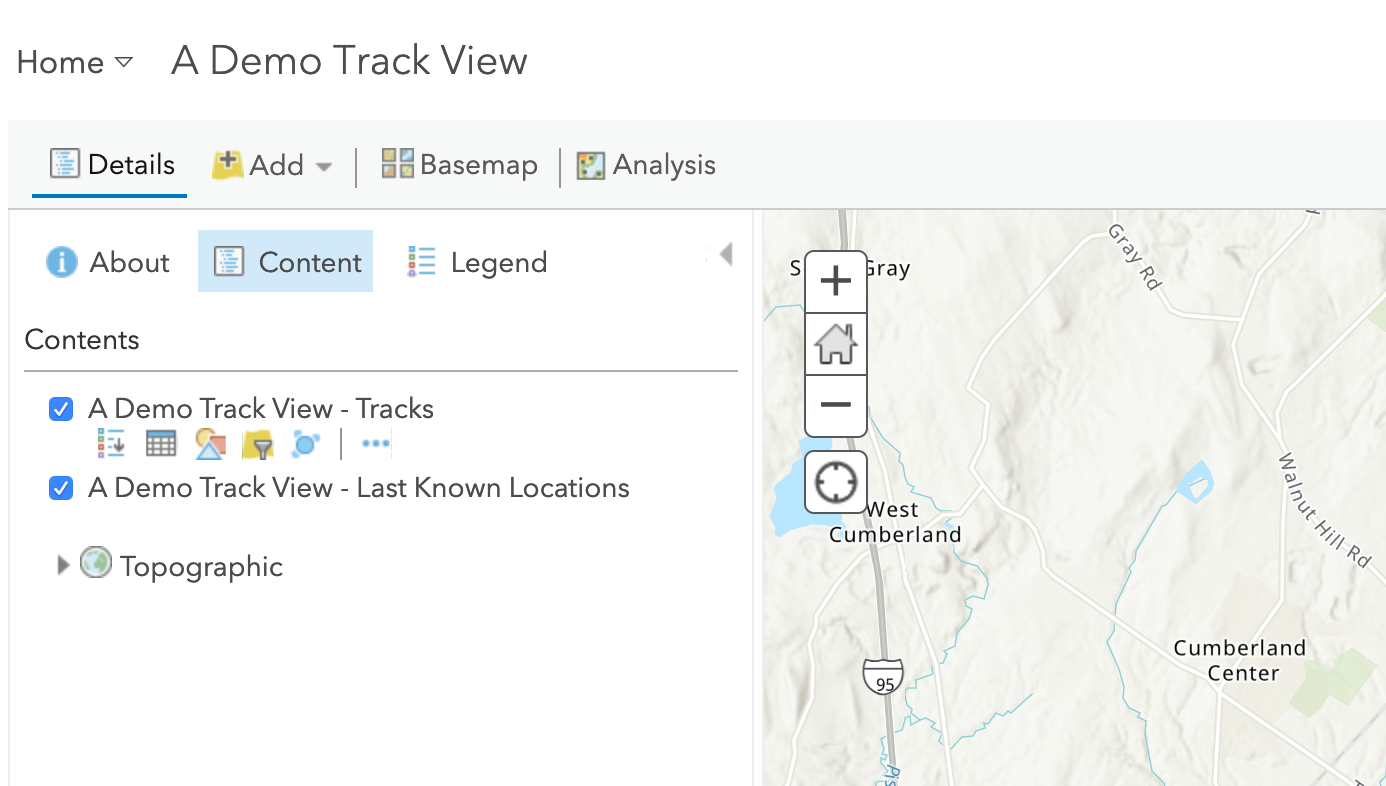The image size is (1386, 786).
Task: Hide the Last Known Locations layer
Action: coord(61,488)
